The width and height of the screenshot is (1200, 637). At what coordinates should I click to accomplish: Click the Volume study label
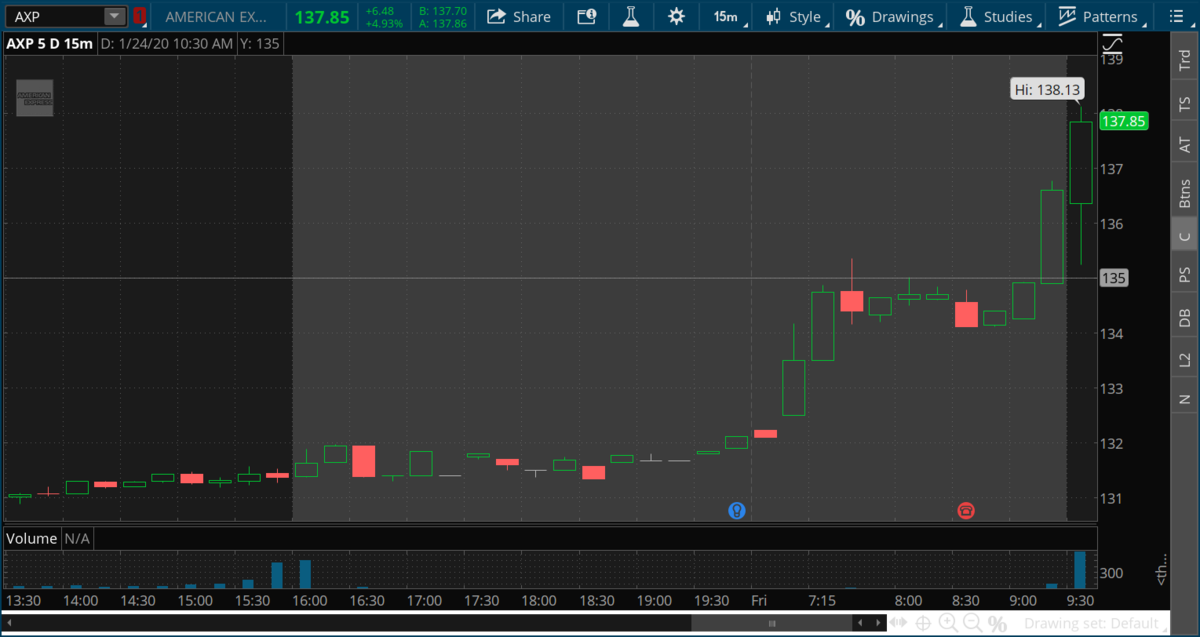click(32, 538)
